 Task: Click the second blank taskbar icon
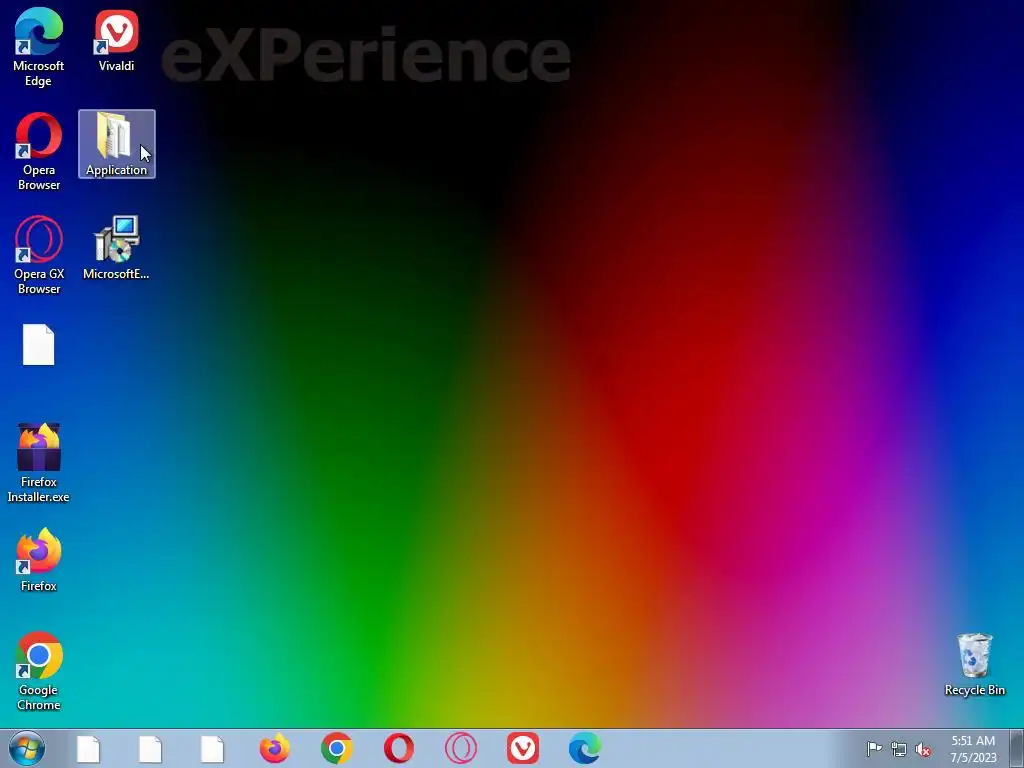click(150, 748)
